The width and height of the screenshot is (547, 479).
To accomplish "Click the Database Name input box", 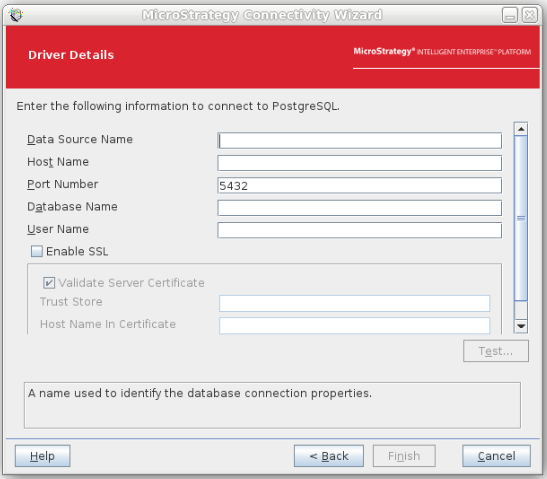I will tap(360, 208).
